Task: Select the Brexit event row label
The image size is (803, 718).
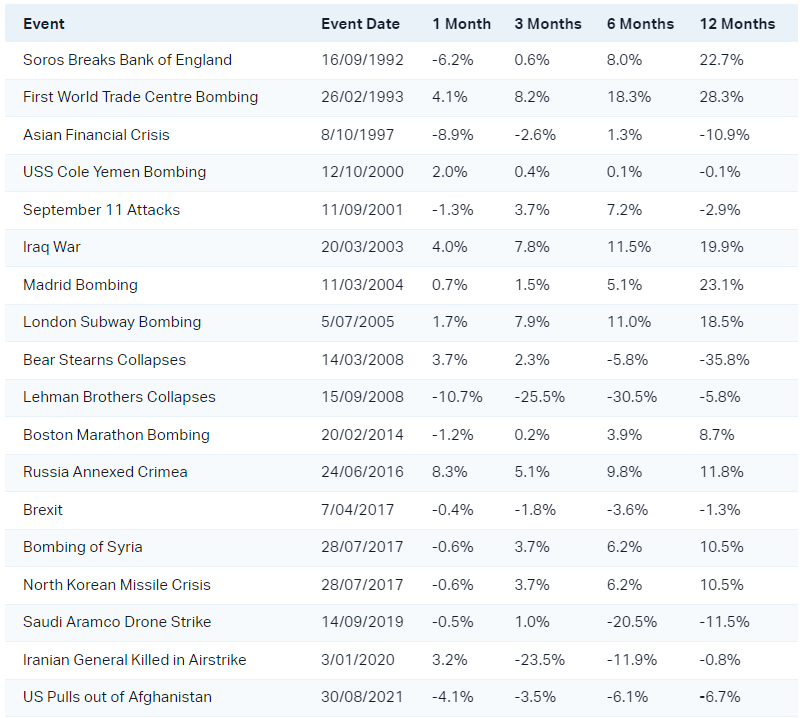Action: pos(43,510)
